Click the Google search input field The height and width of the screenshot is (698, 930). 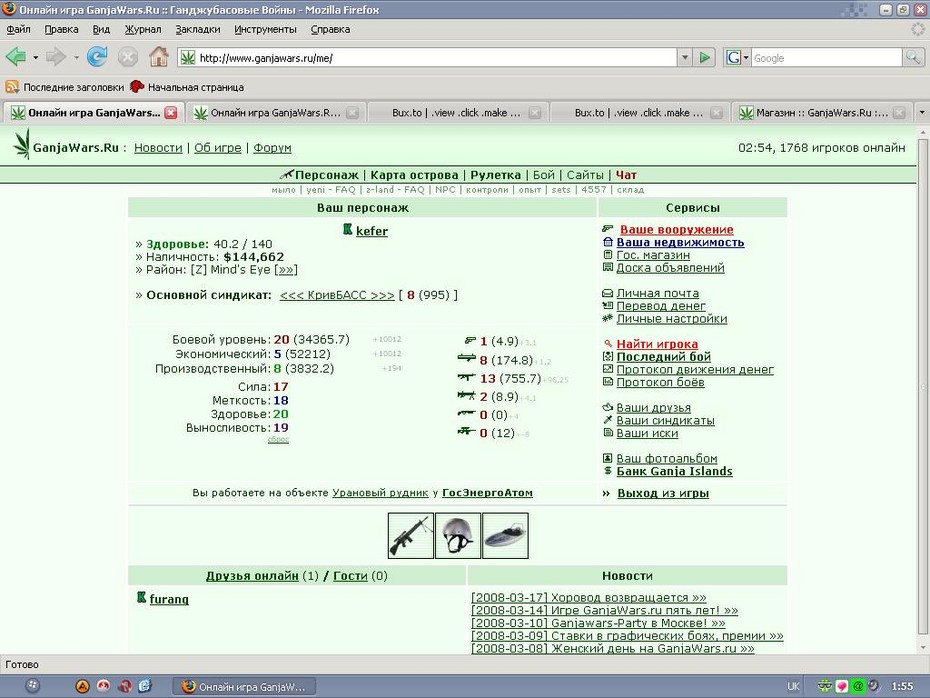coord(827,58)
